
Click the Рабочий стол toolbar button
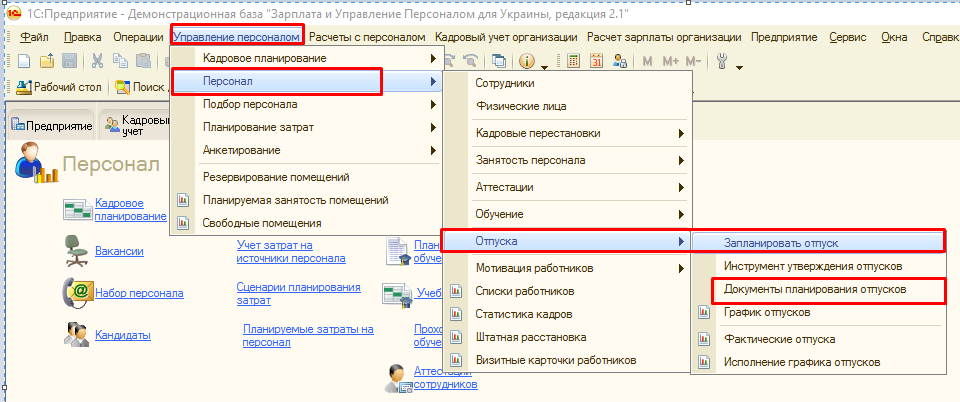[x=59, y=87]
